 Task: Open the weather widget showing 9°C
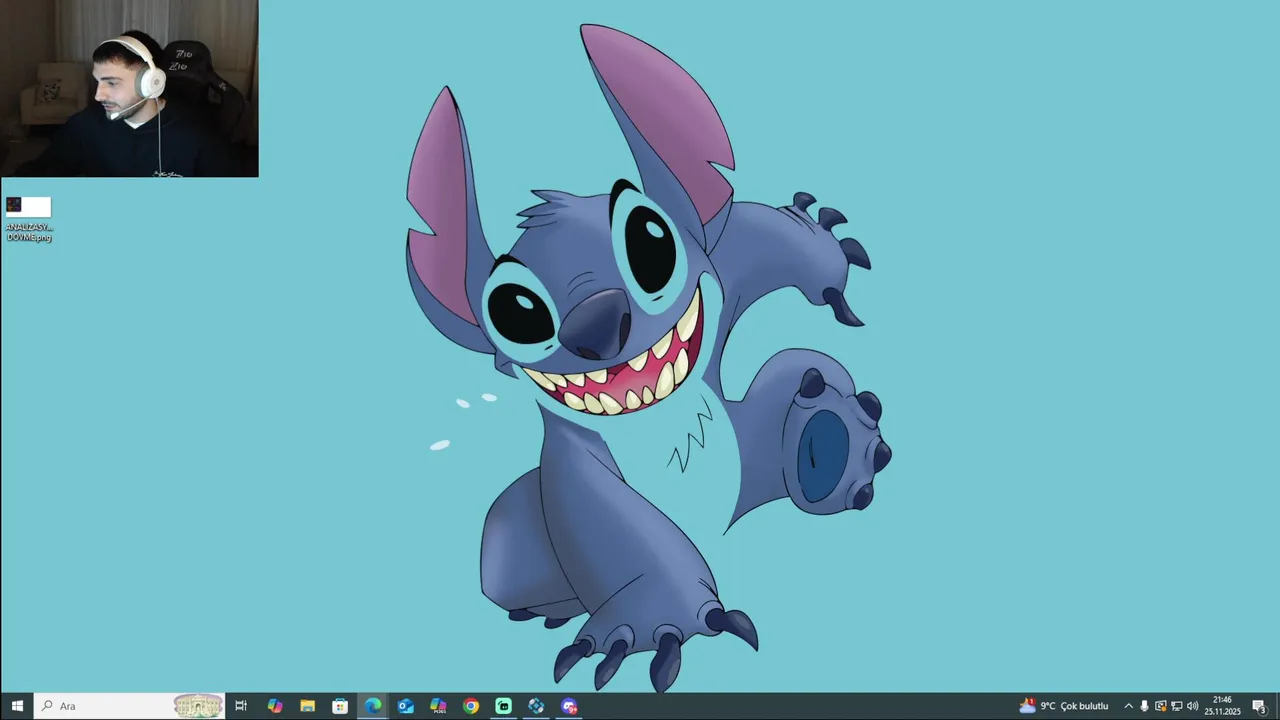pyautogui.click(x=1064, y=706)
